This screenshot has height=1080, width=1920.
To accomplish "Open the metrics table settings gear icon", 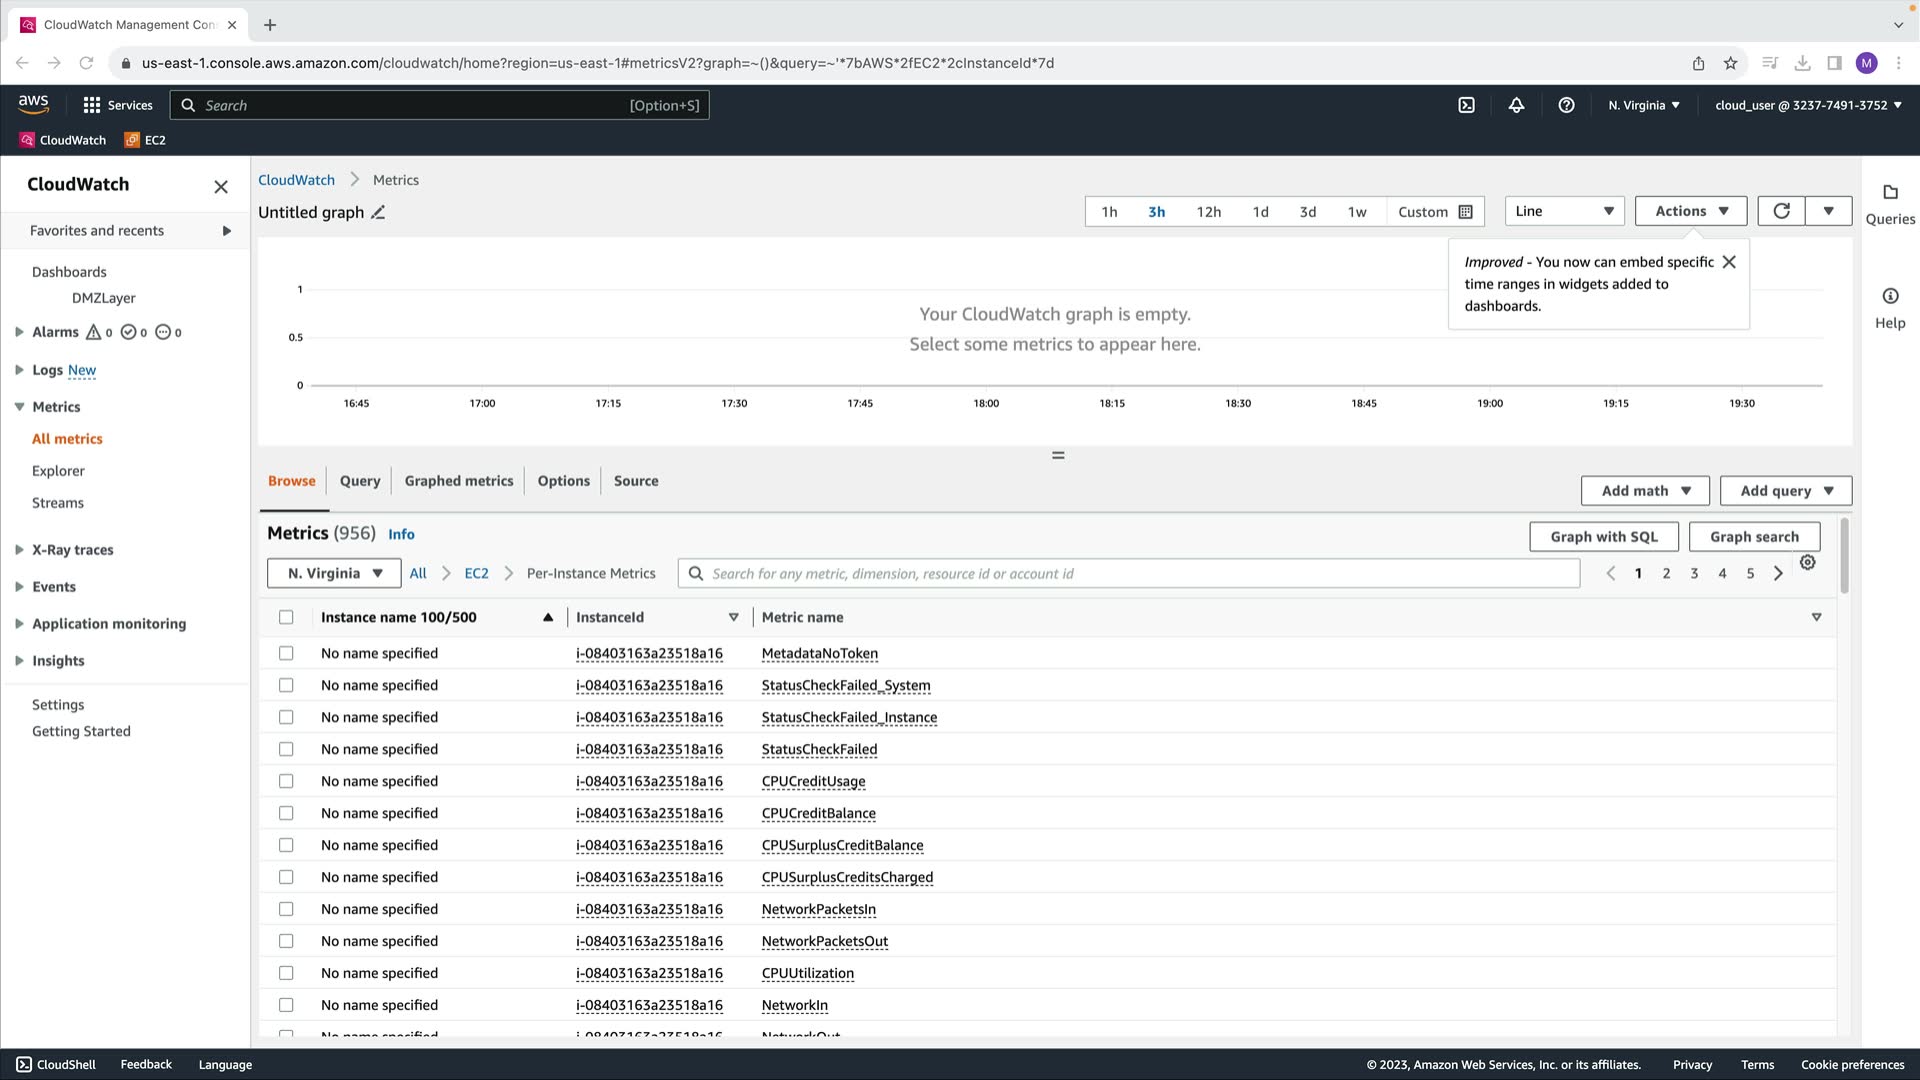I will [x=1807, y=562].
